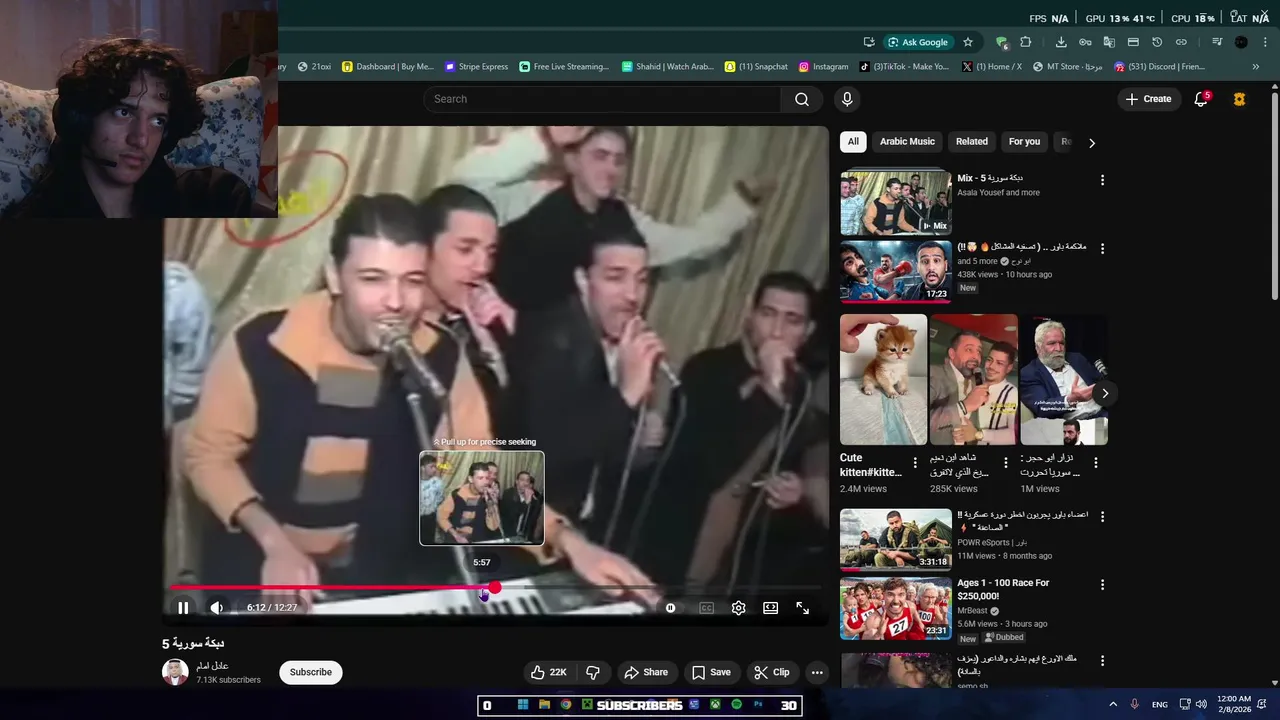Like the video with thumbs-up 22K

pos(548,672)
